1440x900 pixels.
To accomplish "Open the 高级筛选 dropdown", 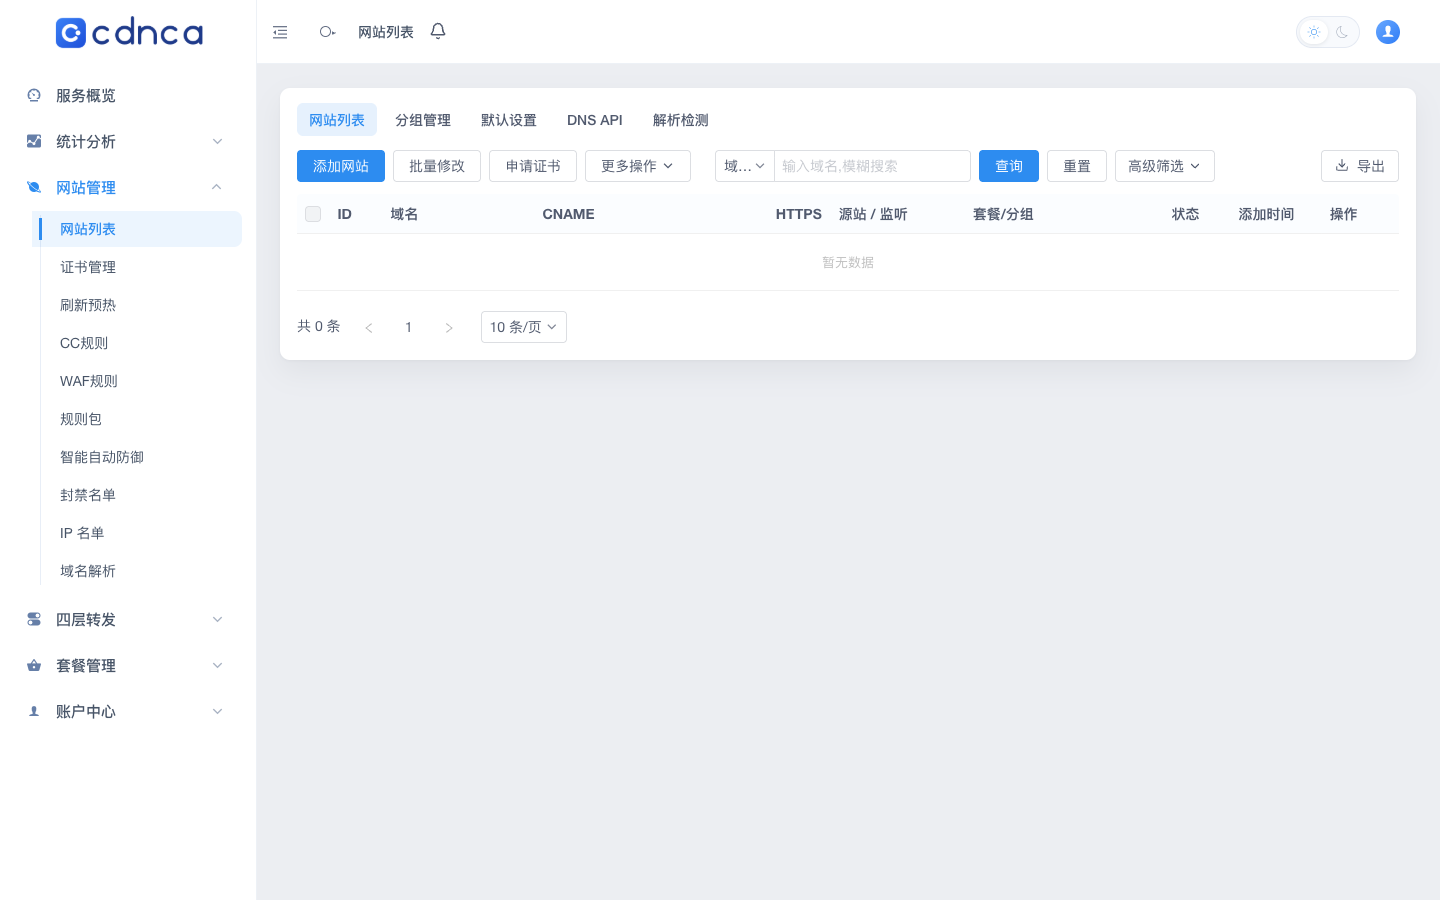I will (x=1165, y=166).
